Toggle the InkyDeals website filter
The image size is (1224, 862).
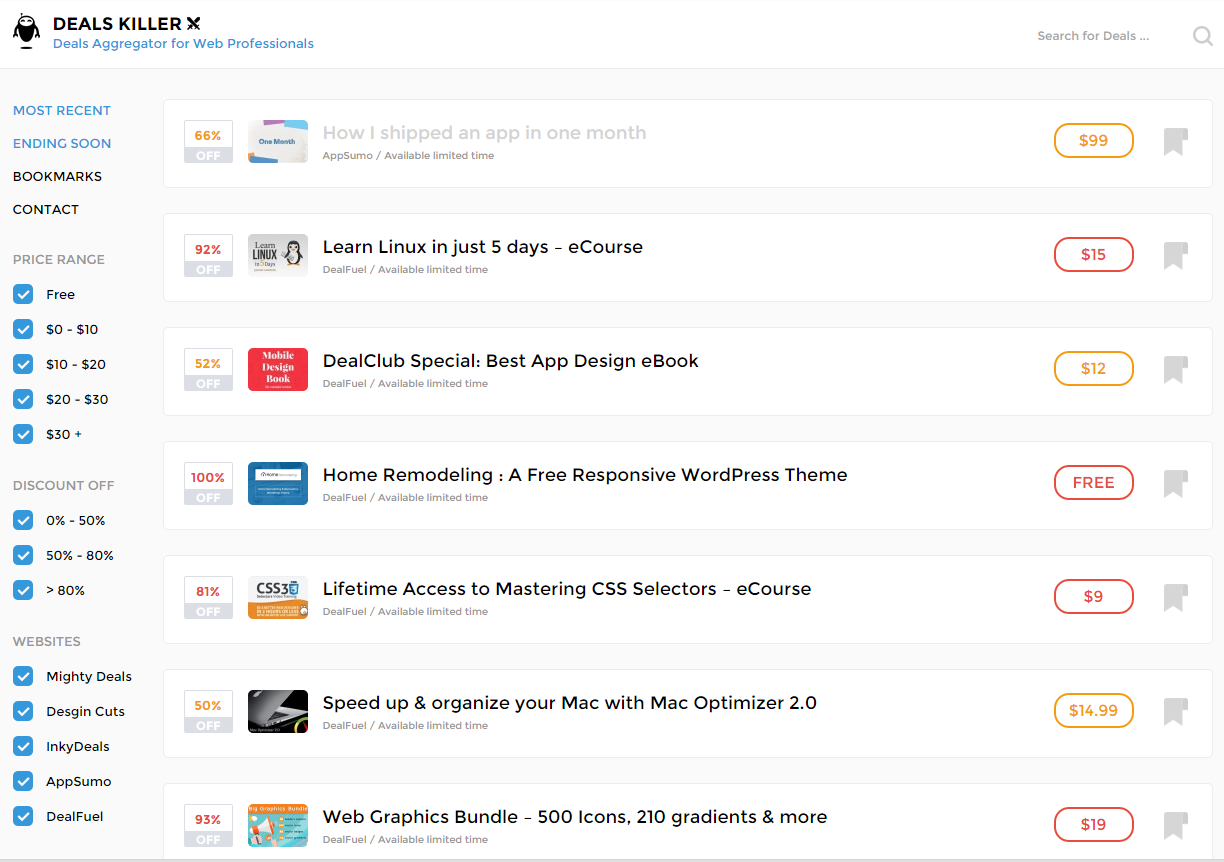(23, 746)
